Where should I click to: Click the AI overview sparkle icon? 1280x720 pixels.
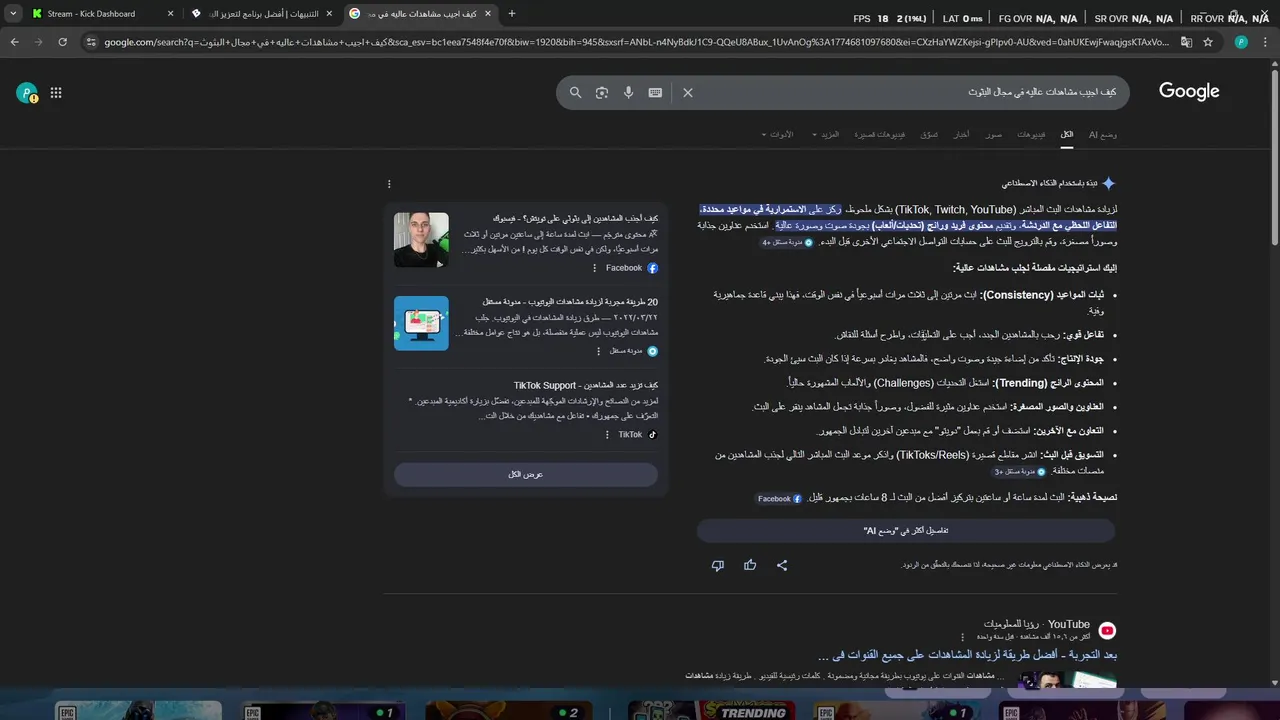[1108, 184]
